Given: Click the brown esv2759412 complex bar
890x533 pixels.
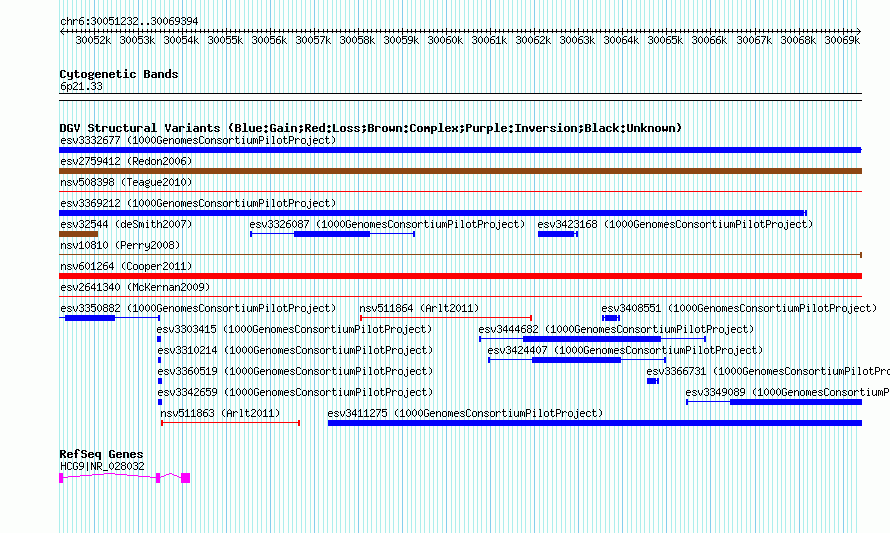Looking at the screenshot, I should pos(460,171).
